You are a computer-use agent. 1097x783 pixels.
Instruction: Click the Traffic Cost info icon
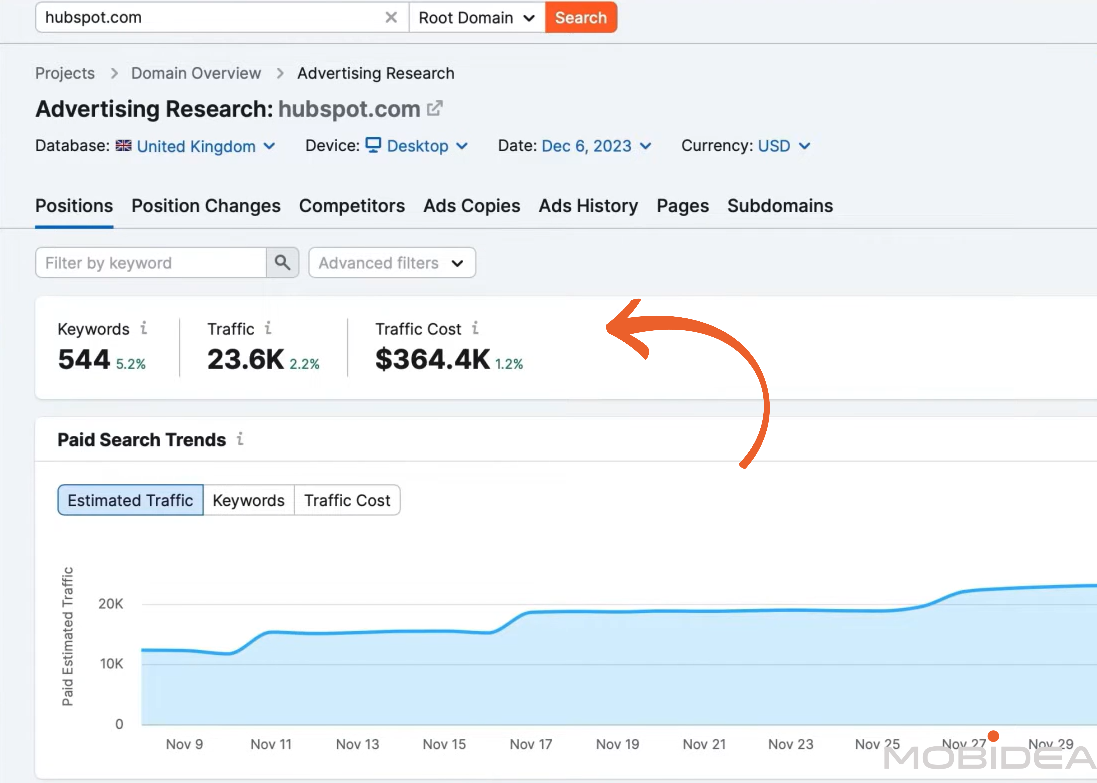pos(475,328)
